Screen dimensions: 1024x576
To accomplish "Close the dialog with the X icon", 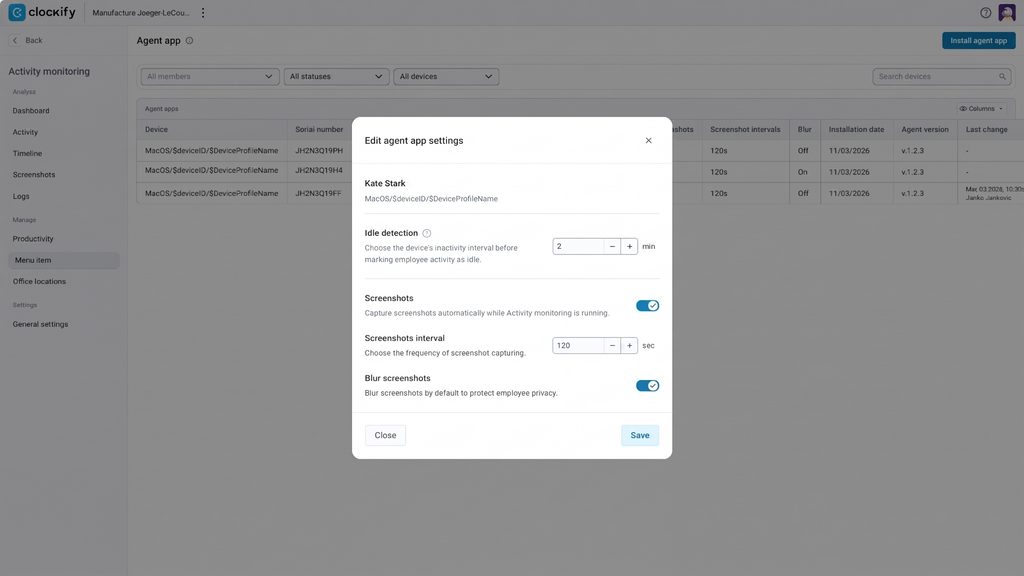I will pos(648,140).
